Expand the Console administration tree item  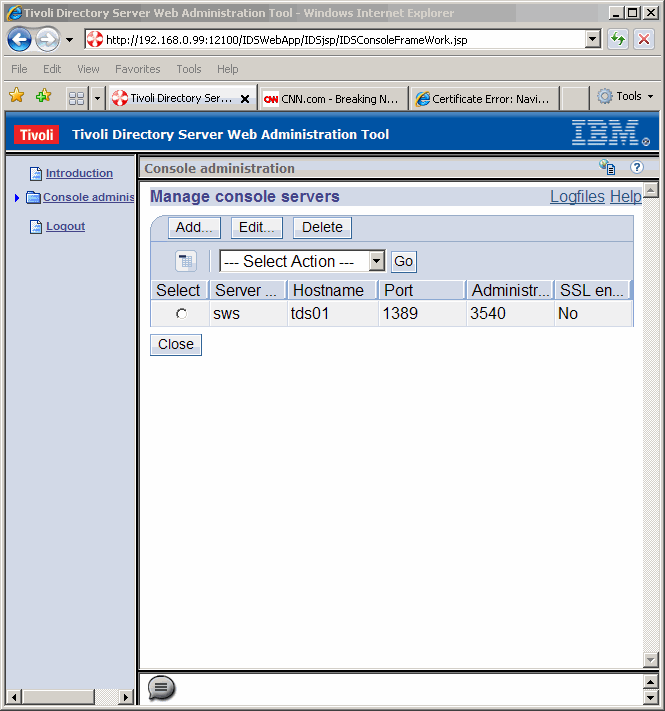pyautogui.click(x=17, y=198)
